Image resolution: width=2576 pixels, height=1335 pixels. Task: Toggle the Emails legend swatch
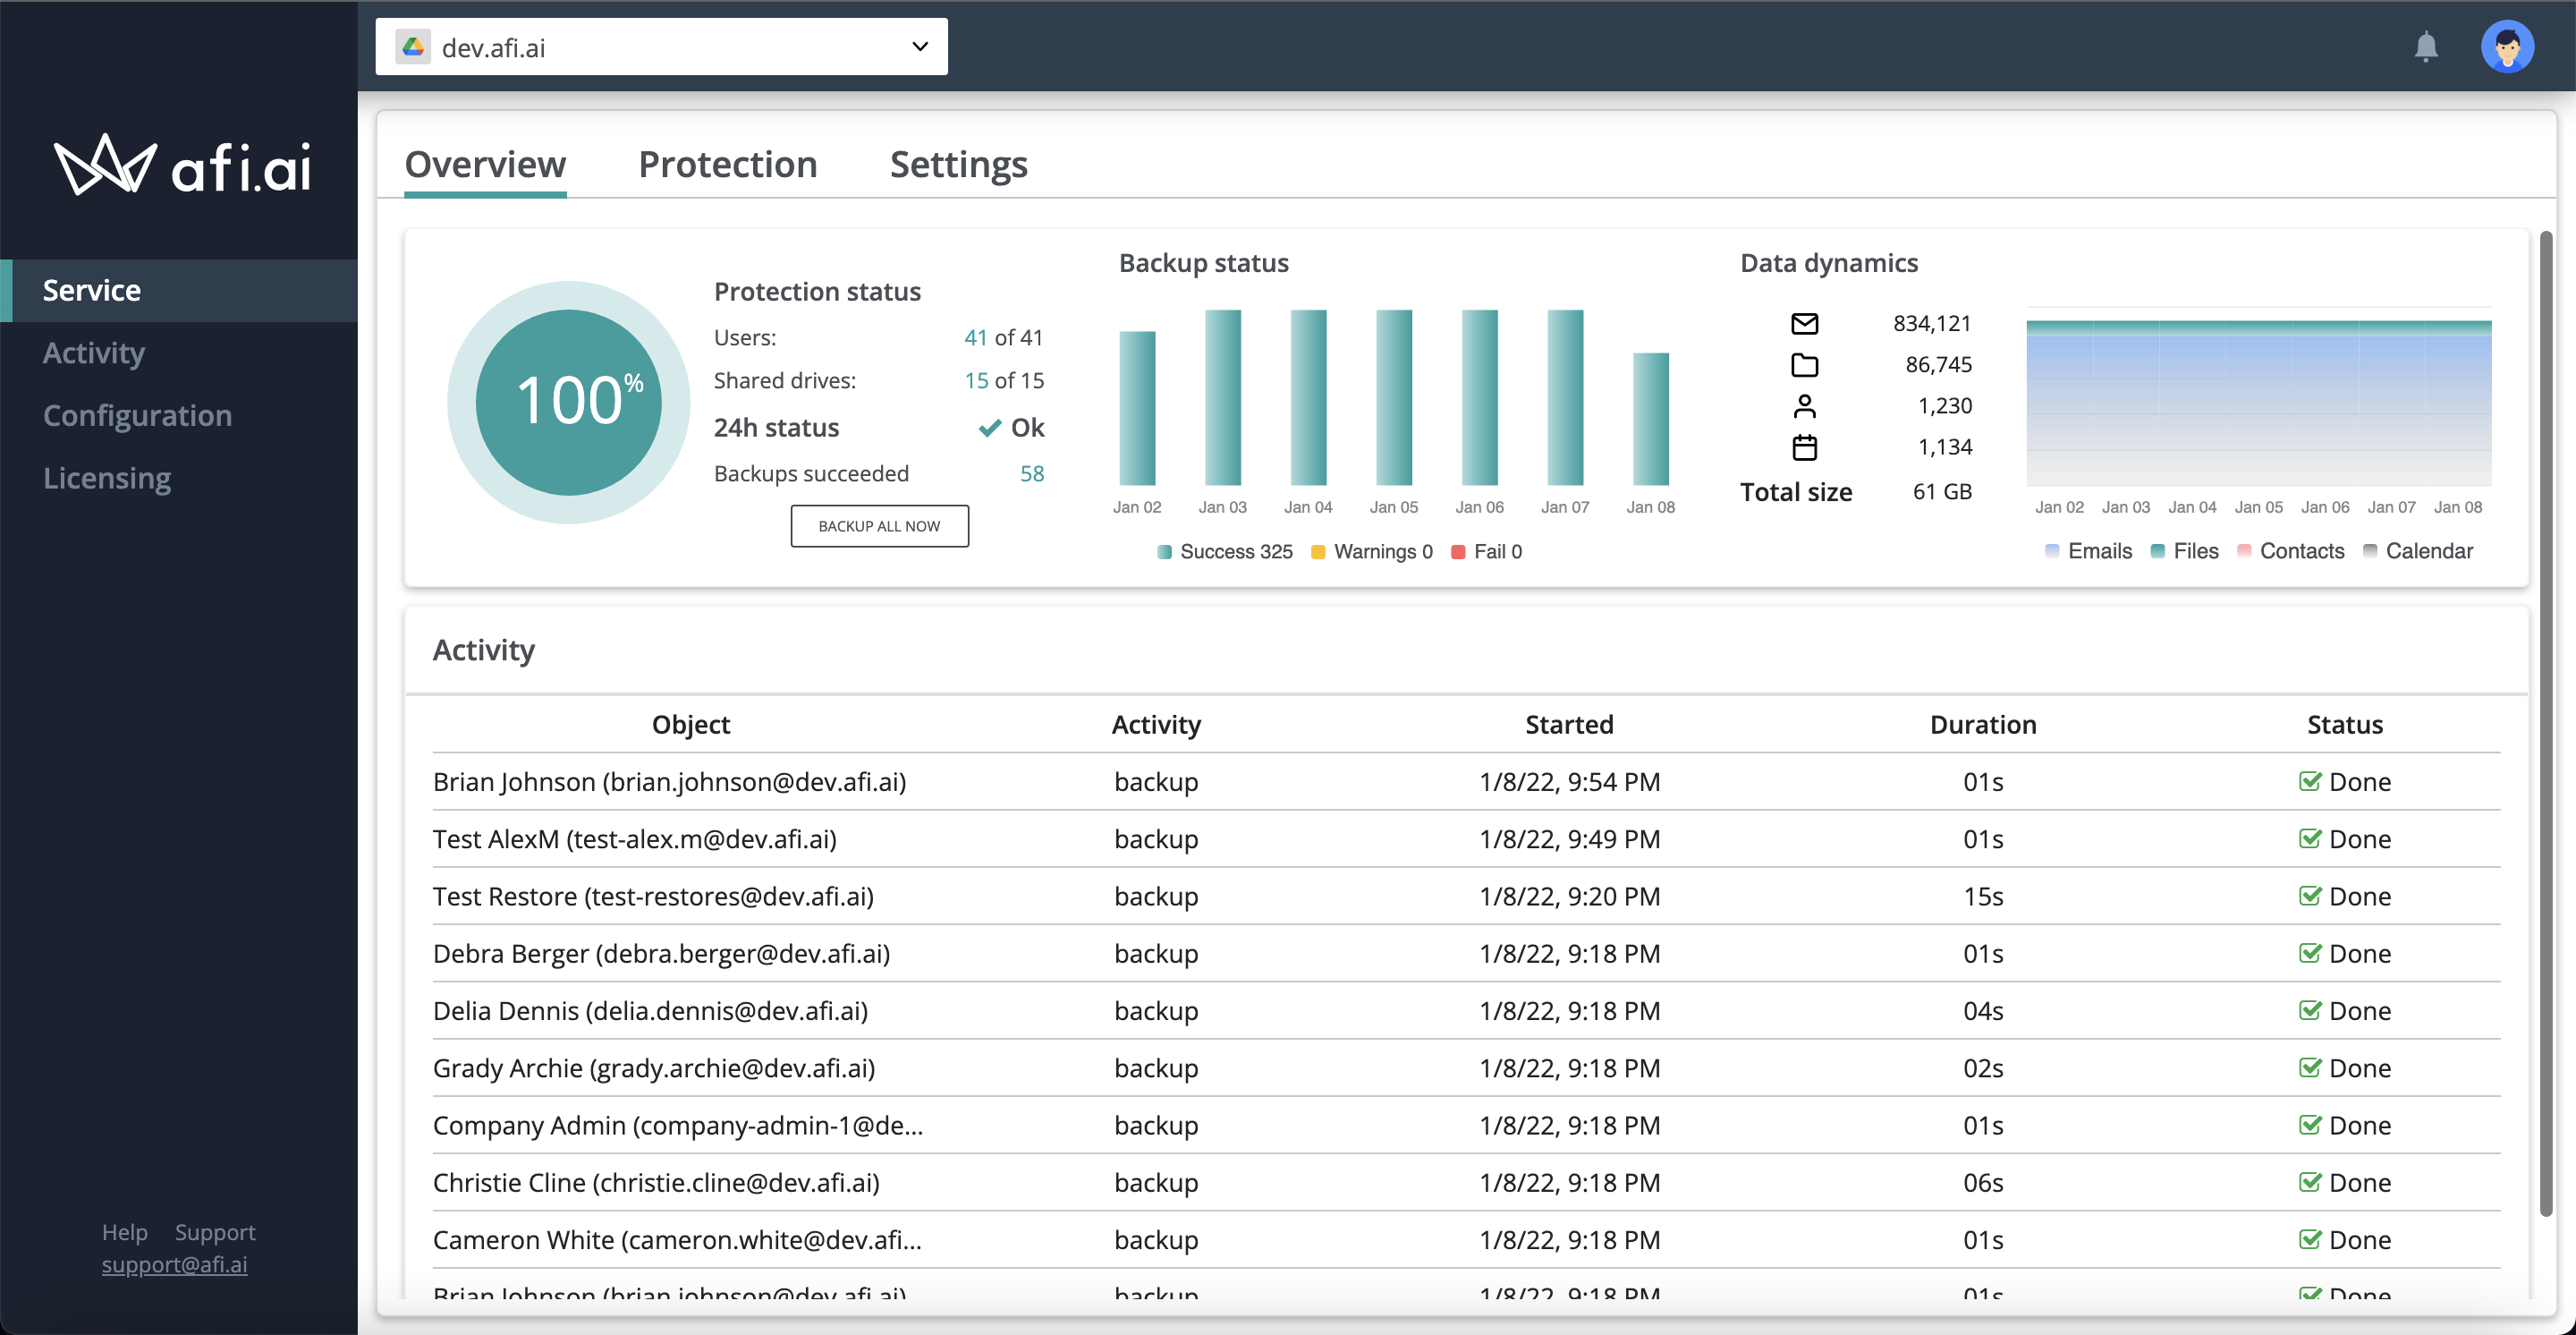(x=2052, y=551)
